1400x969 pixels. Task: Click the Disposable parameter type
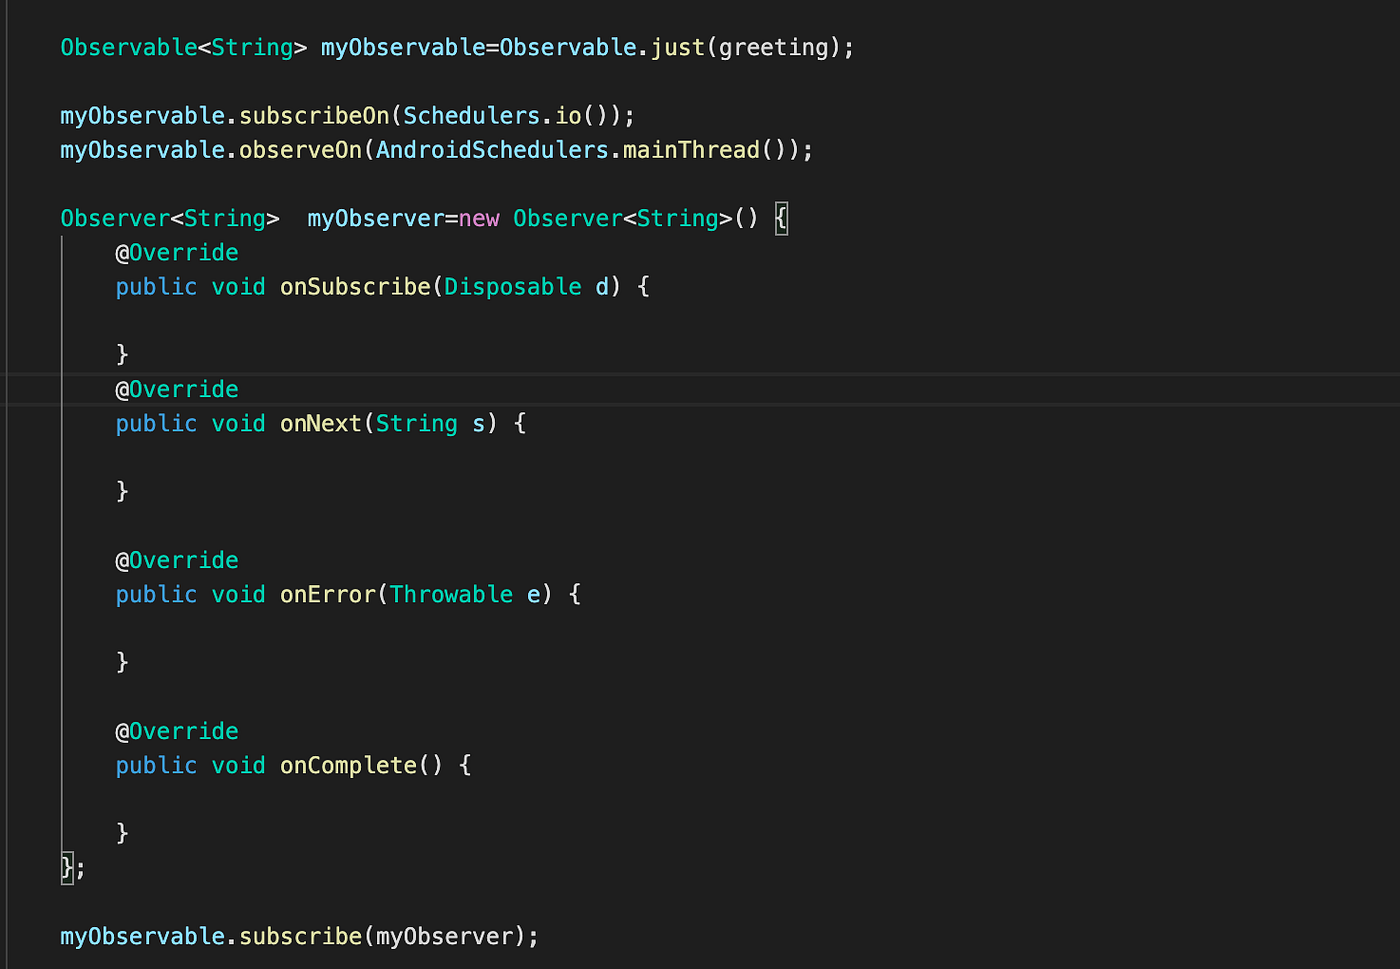512,286
